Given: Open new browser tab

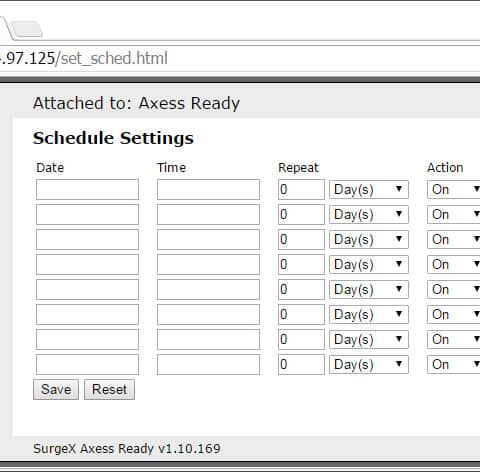Looking at the screenshot, I should click(x=26, y=29).
